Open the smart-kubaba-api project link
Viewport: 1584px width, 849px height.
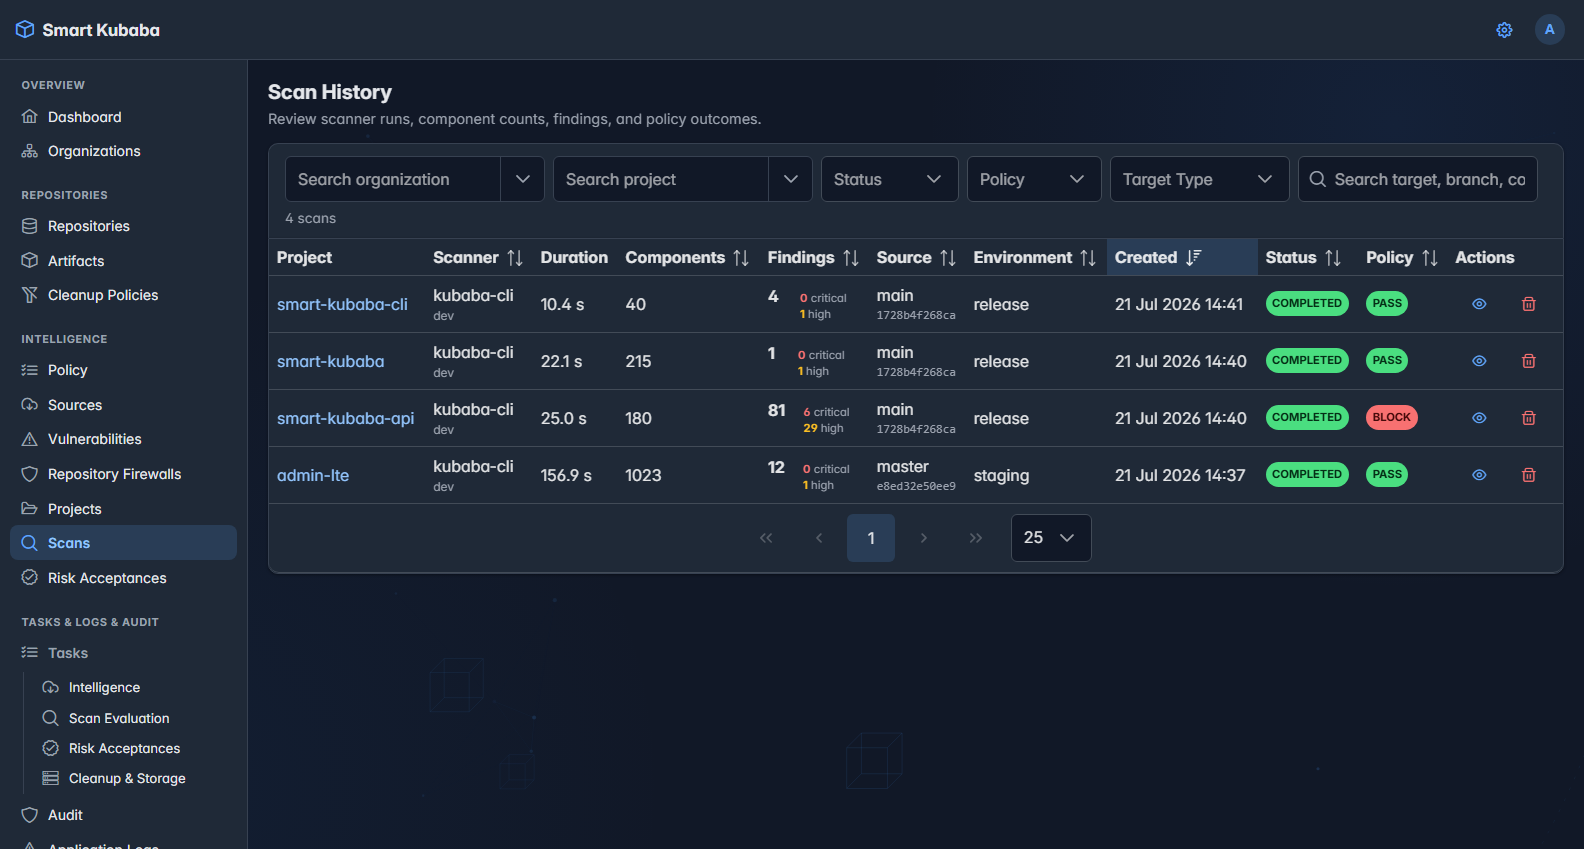pos(345,418)
